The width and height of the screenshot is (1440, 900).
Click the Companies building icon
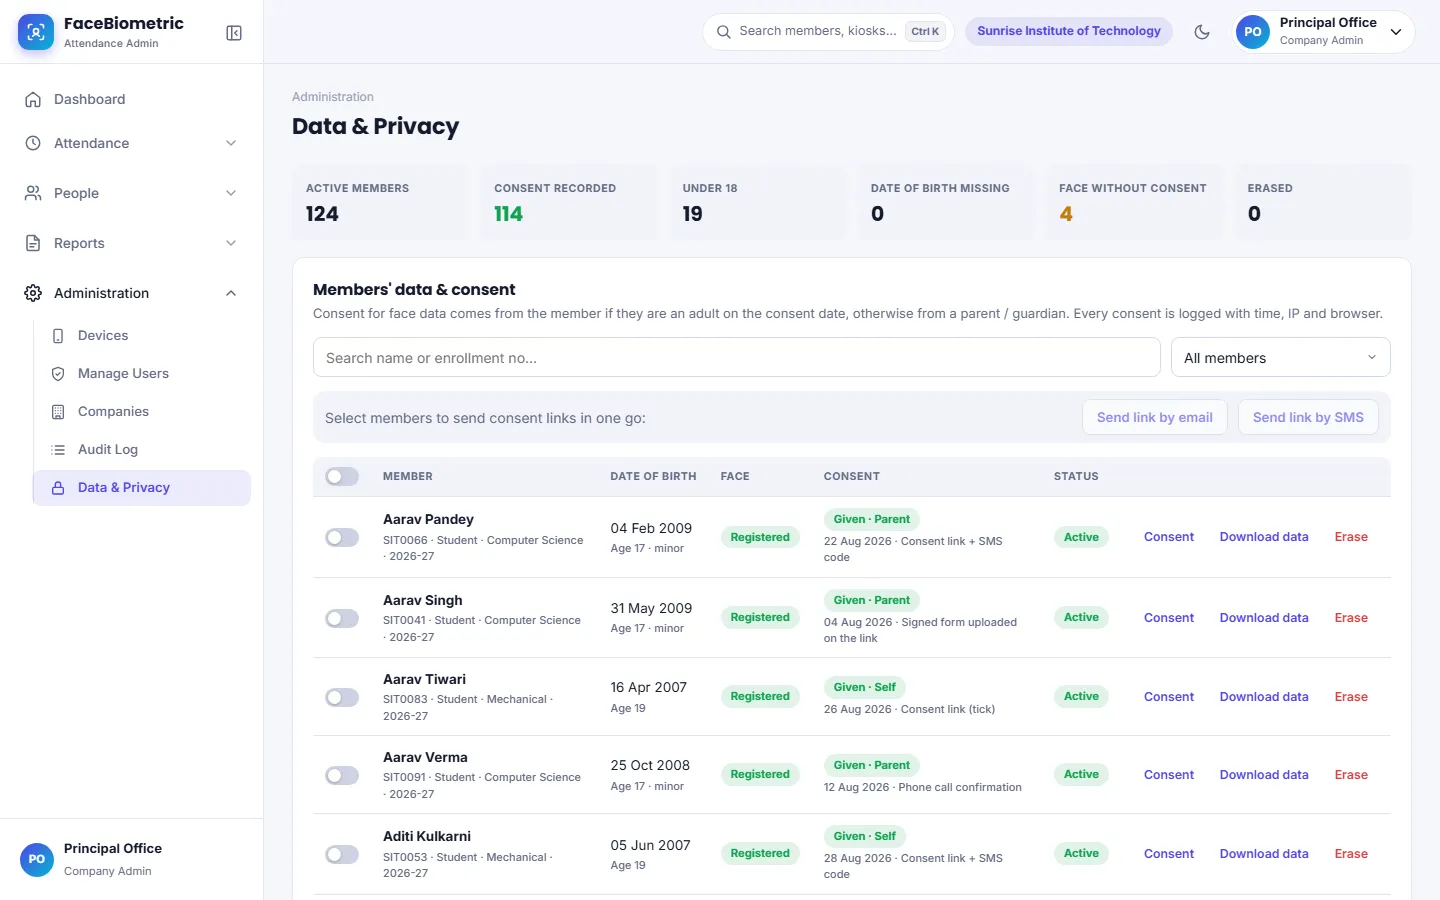pyautogui.click(x=58, y=412)
